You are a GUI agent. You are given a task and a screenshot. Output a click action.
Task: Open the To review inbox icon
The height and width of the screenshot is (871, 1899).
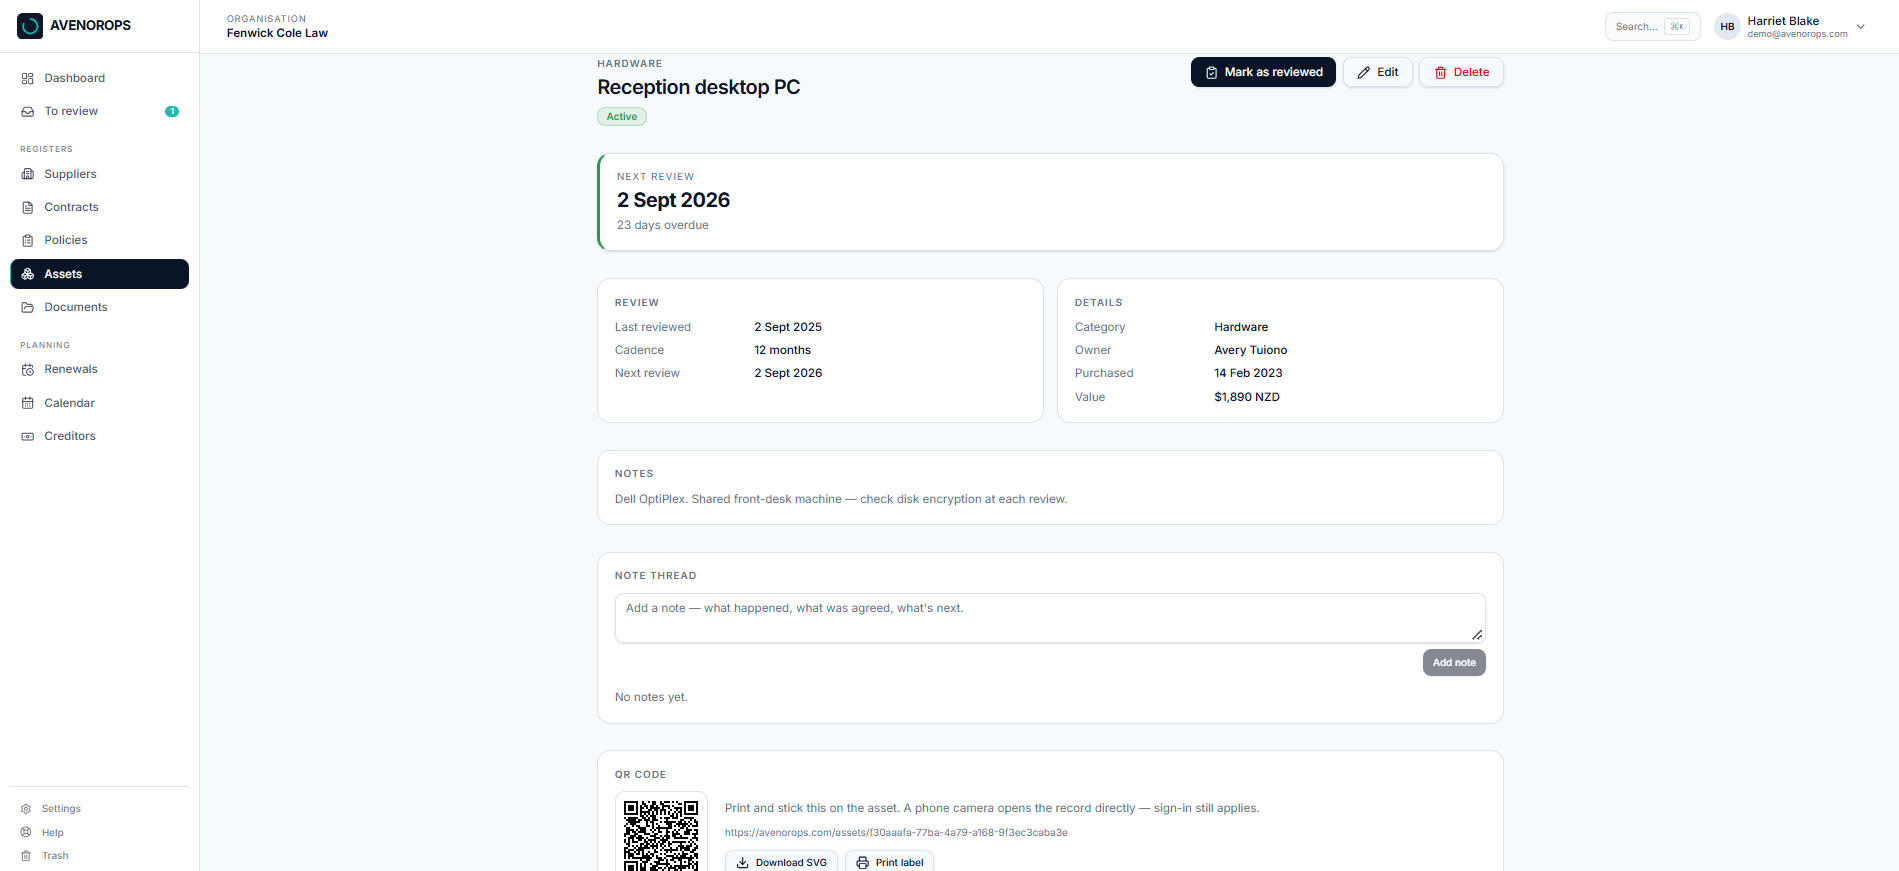click(x=28, y=111)
